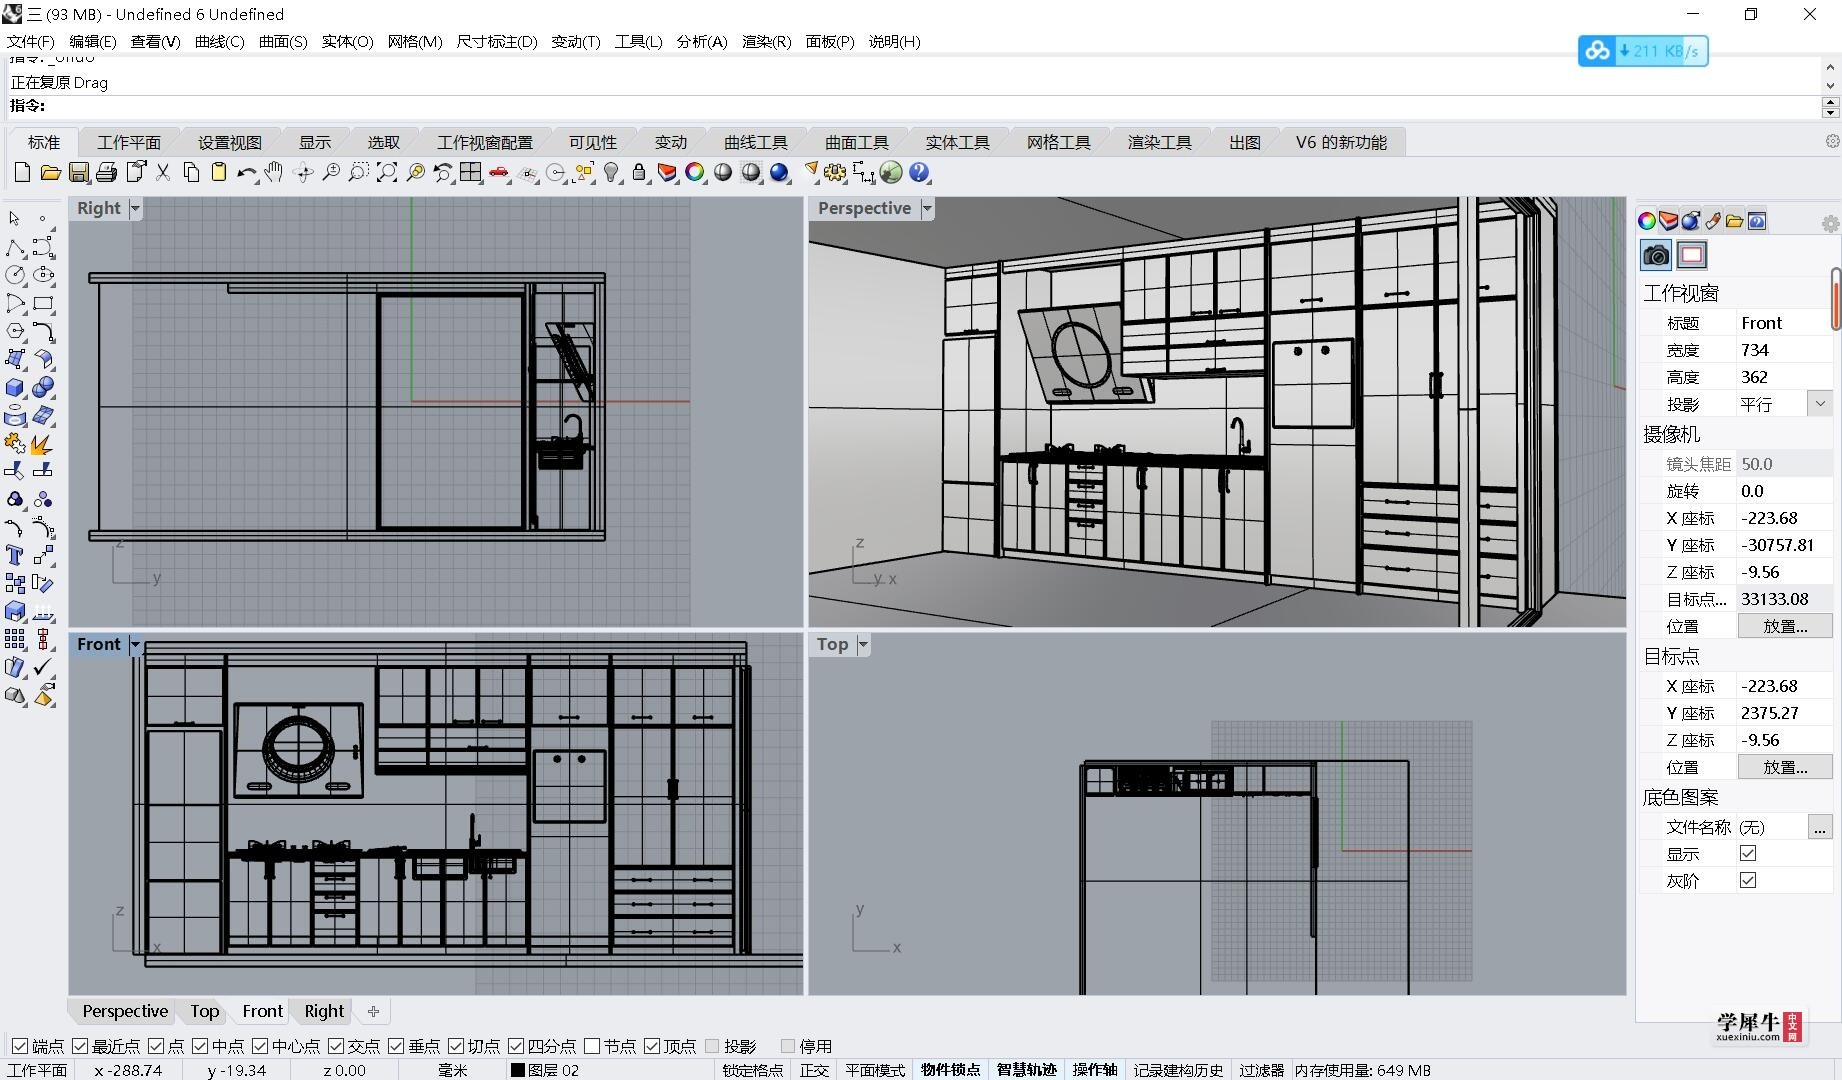
Task: Click the Lock padlock icon
Action: [x=639, y=173]
